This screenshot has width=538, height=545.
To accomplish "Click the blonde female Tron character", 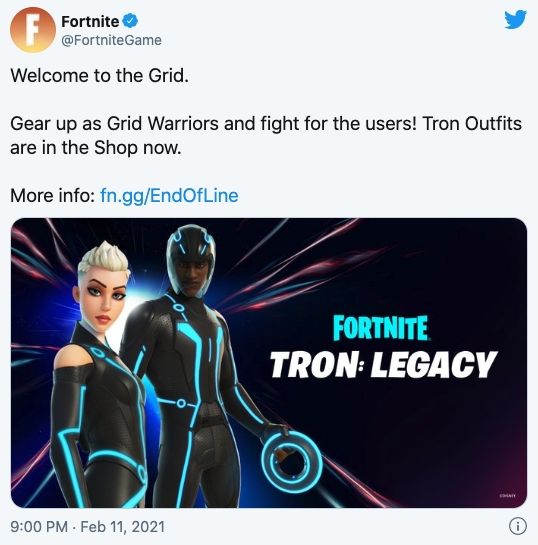I will [x=99, y=375].
